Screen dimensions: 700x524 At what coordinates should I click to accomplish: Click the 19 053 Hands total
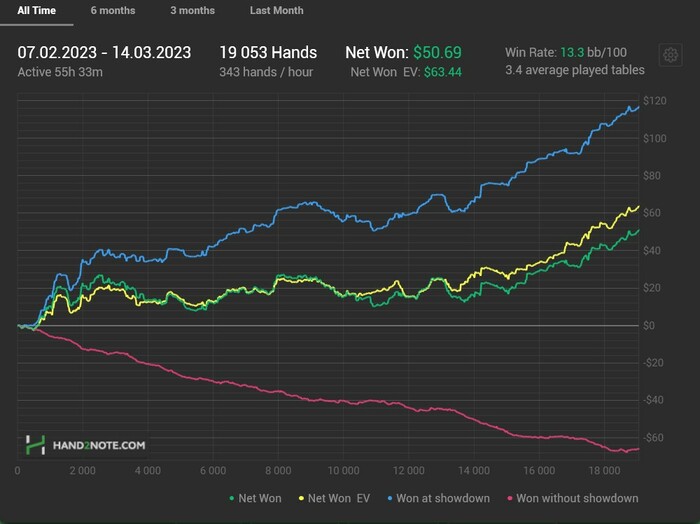coord(268,53)
